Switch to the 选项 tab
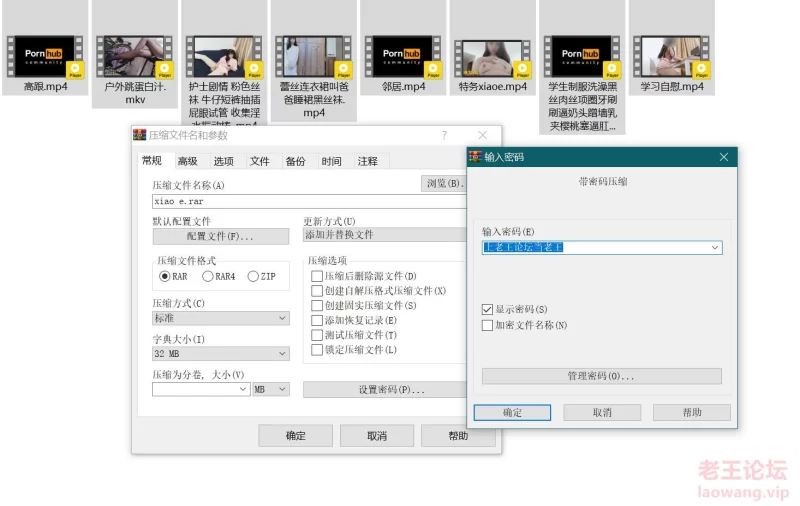Viewport: 800px width, 506px height. click(223, 161)
